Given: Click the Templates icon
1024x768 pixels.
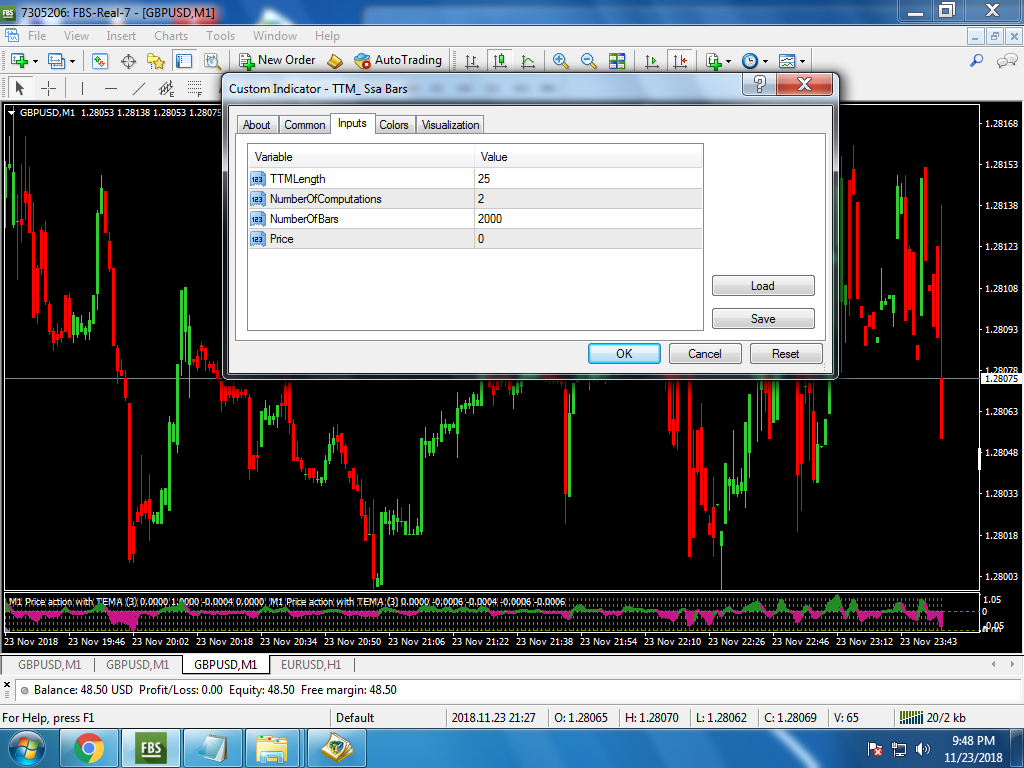Looking at the screenshot, I should point(787,61).
